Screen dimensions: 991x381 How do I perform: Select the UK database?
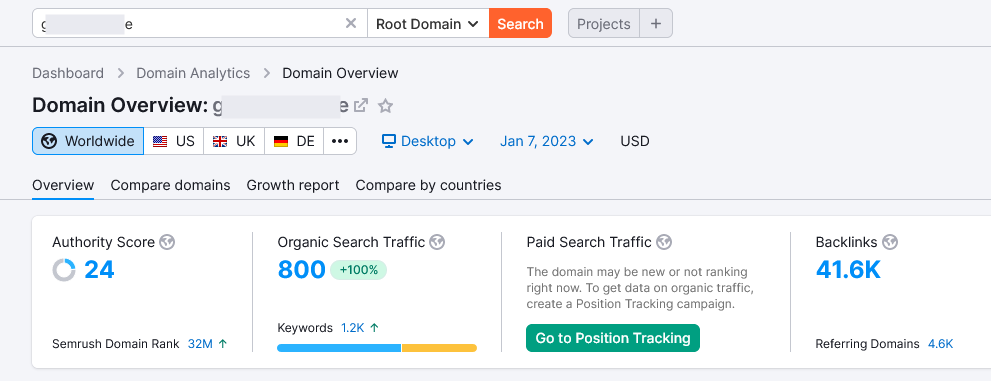[234, 141]
